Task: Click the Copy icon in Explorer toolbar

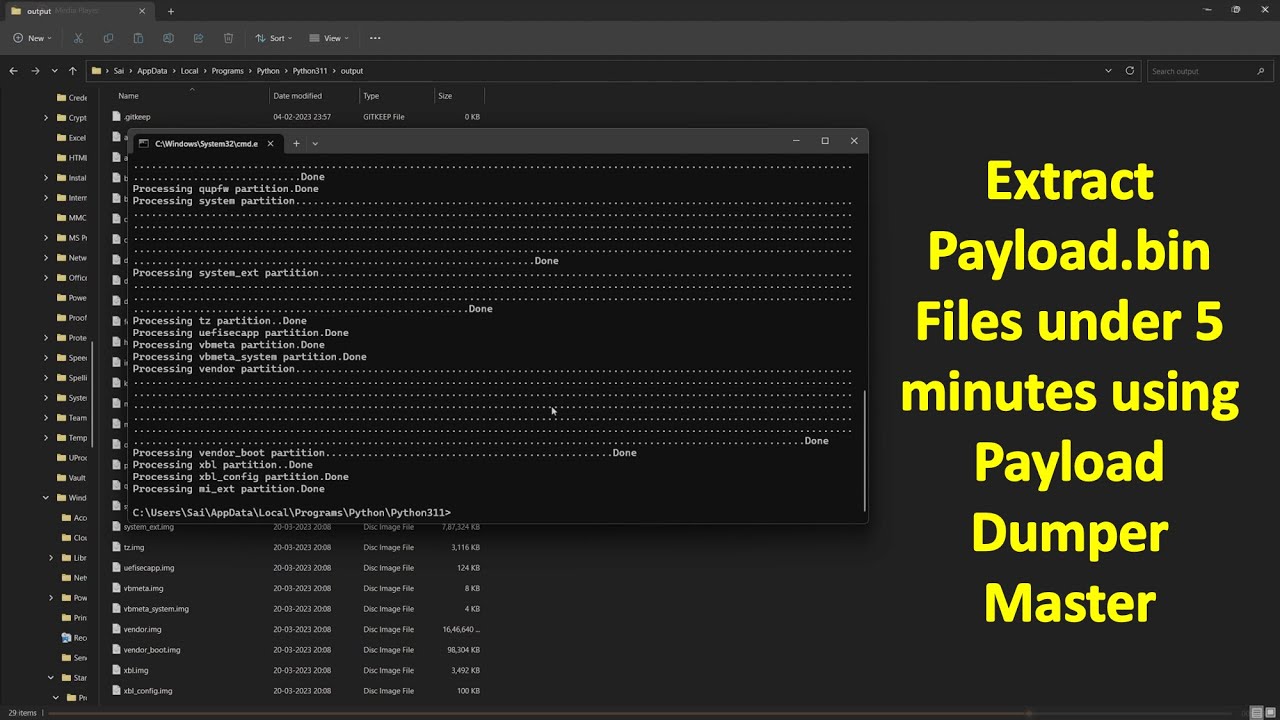Action: 108,38
